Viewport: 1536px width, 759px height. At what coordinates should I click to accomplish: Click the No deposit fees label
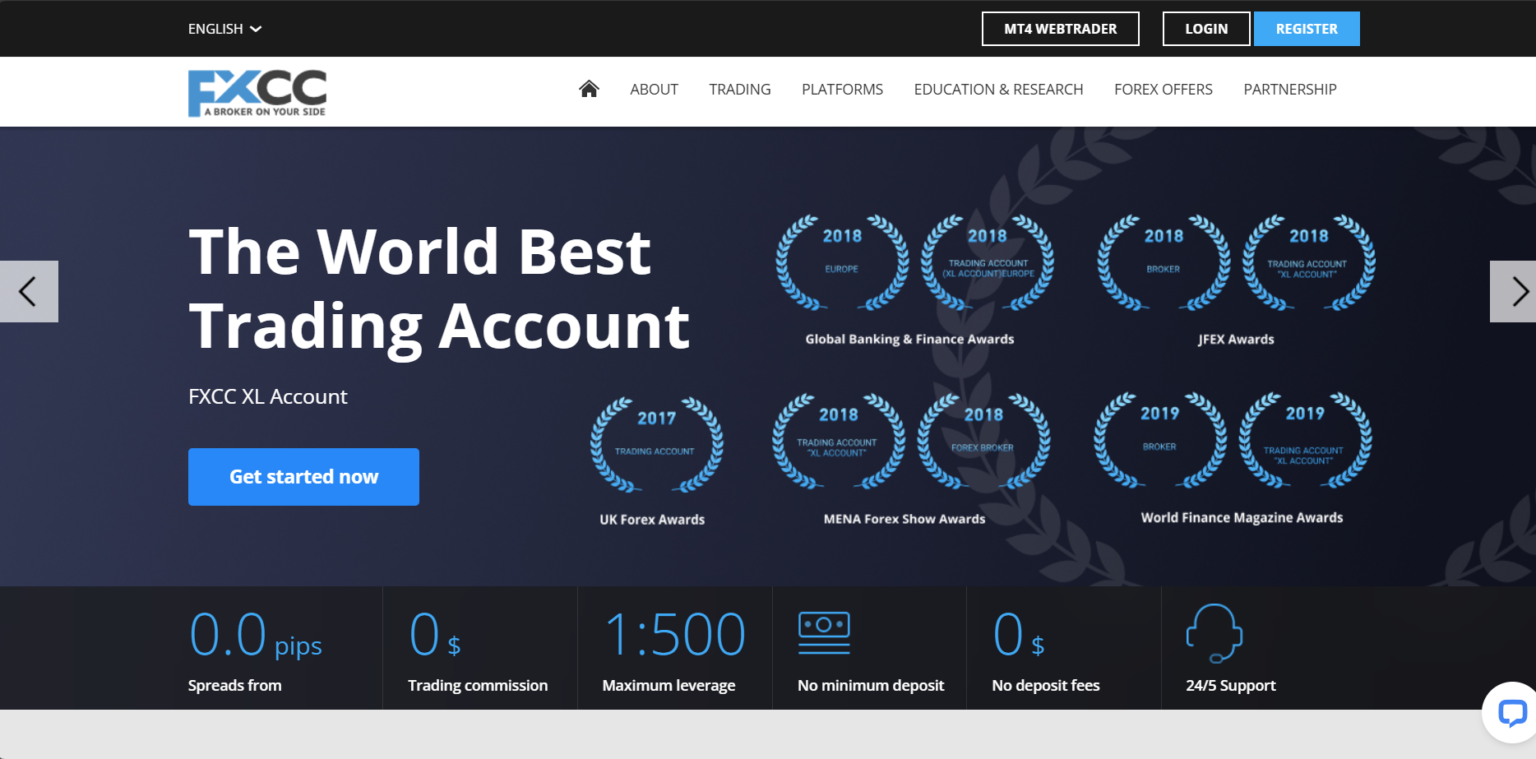point(1046,685)
